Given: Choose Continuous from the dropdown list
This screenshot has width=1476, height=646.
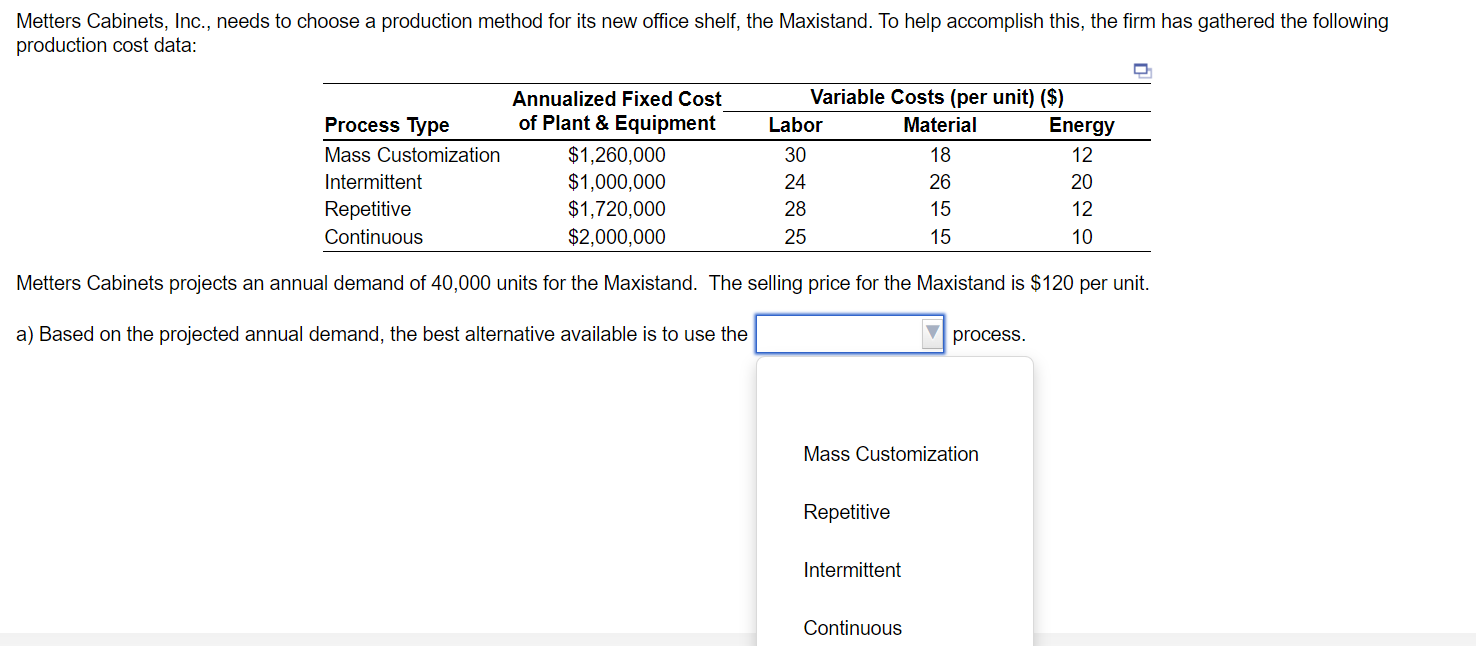Looking at the screenshot, I should pyautogui.click(x=852, y=628).
